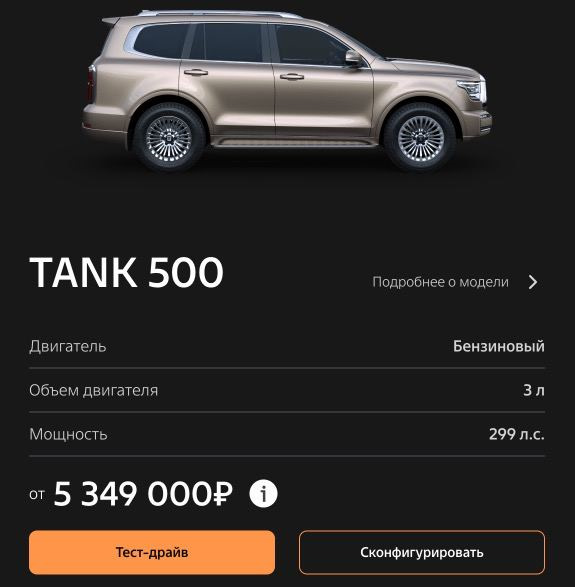Click the TANK 500 model title
575x587 pixels.
point(127,272)
